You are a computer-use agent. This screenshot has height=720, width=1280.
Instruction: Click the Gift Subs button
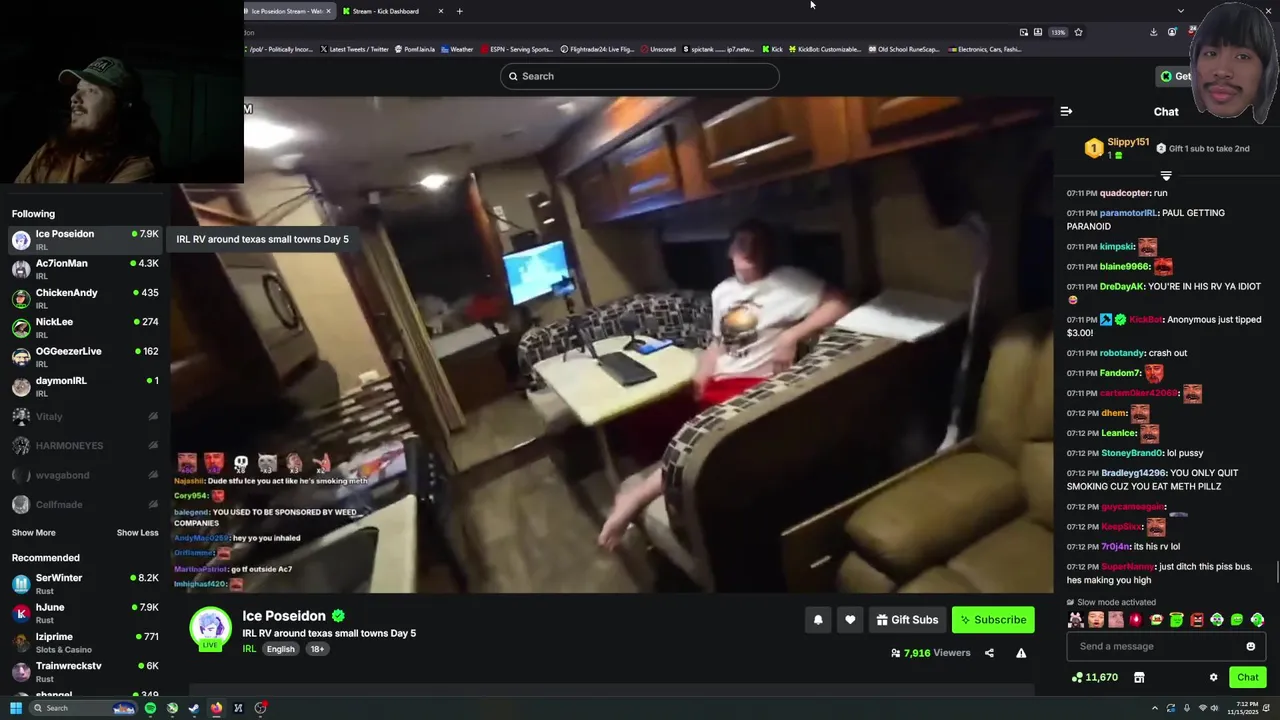click(907, 620)
